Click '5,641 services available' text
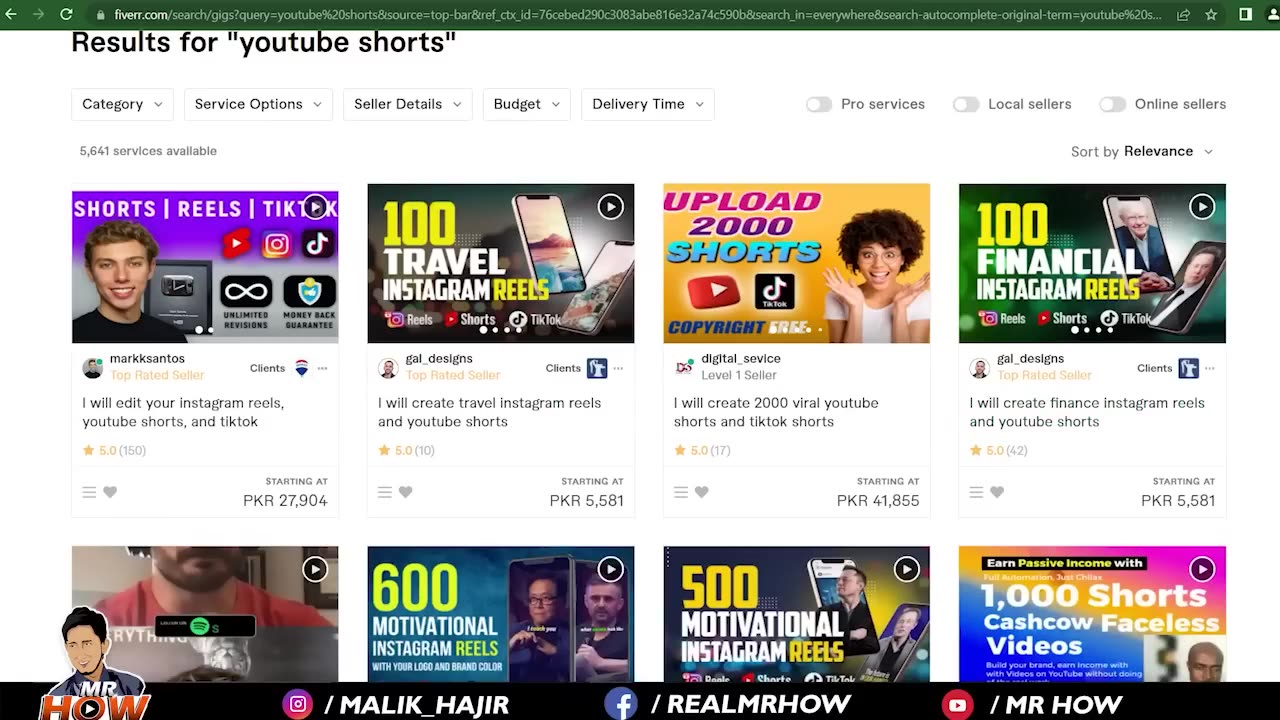Viewport: 1280px width, 720px height. [x=148, y=151]
